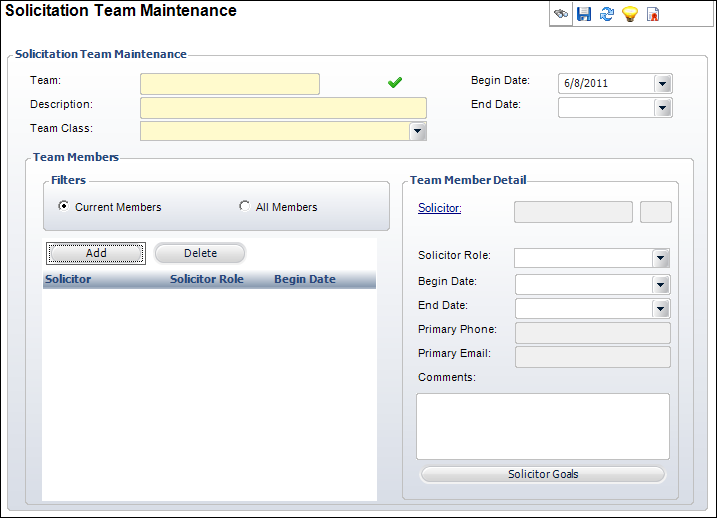Image resolution: width=717 pixels, height=518 pixels.
Task: Click the blue refresh arrows icon
Action: 606,15
